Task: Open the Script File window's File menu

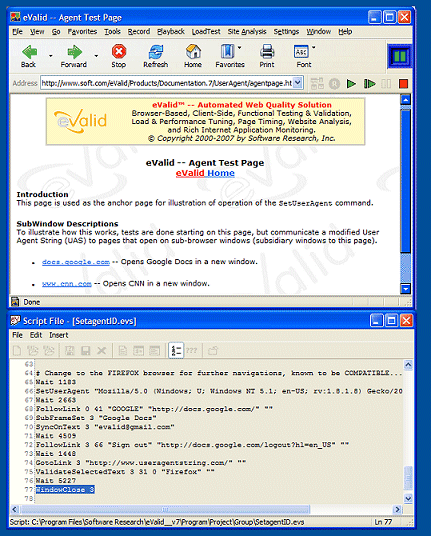Action: (17, 335)
